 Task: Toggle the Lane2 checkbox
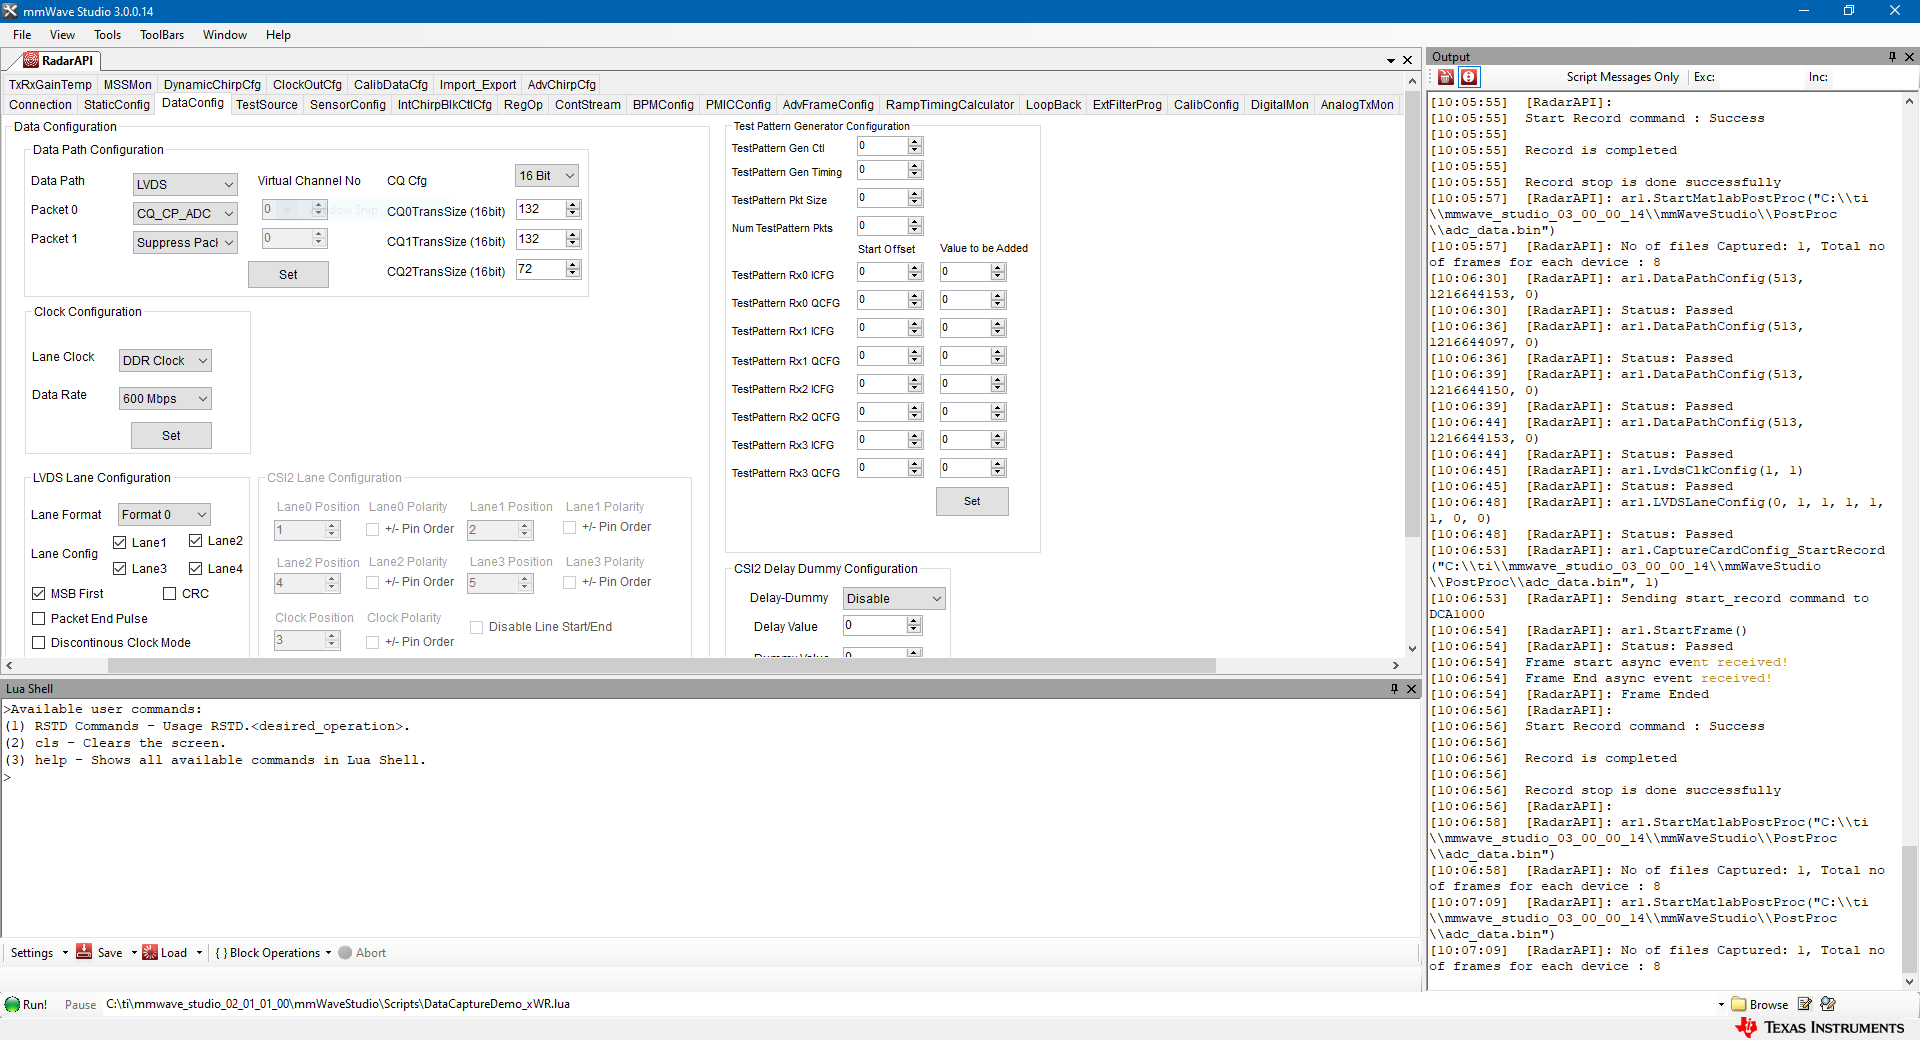196,541
